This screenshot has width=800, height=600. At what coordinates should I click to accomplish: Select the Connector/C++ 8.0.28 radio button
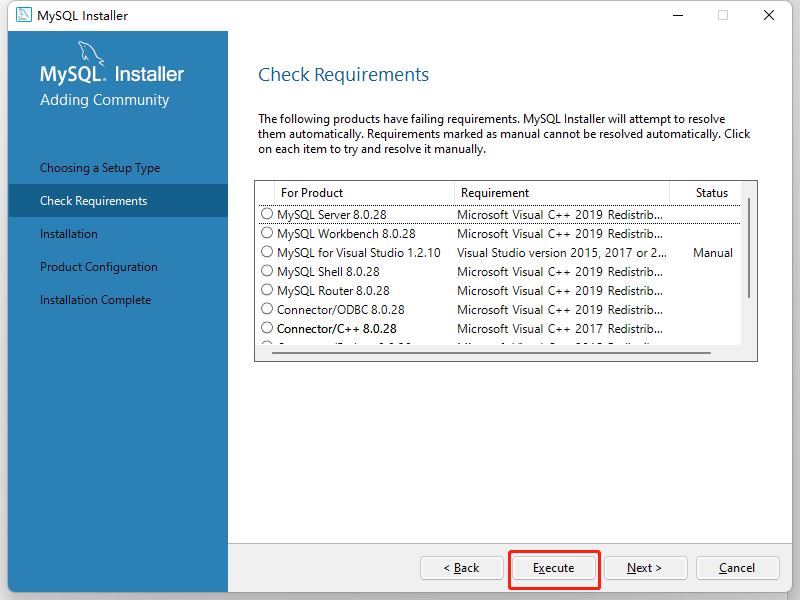267,328
